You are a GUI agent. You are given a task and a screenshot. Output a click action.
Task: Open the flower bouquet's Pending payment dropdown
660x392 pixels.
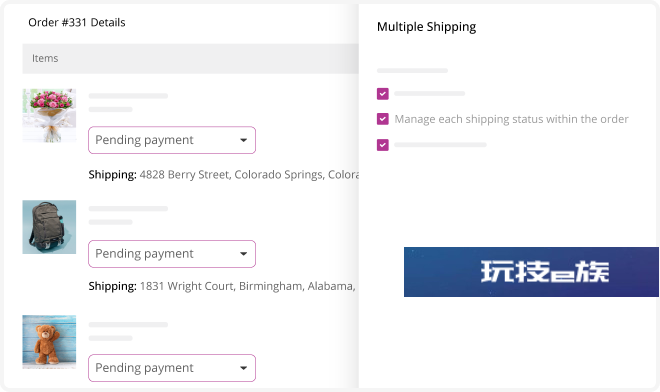pyautogui.click(x=172, y=140)
